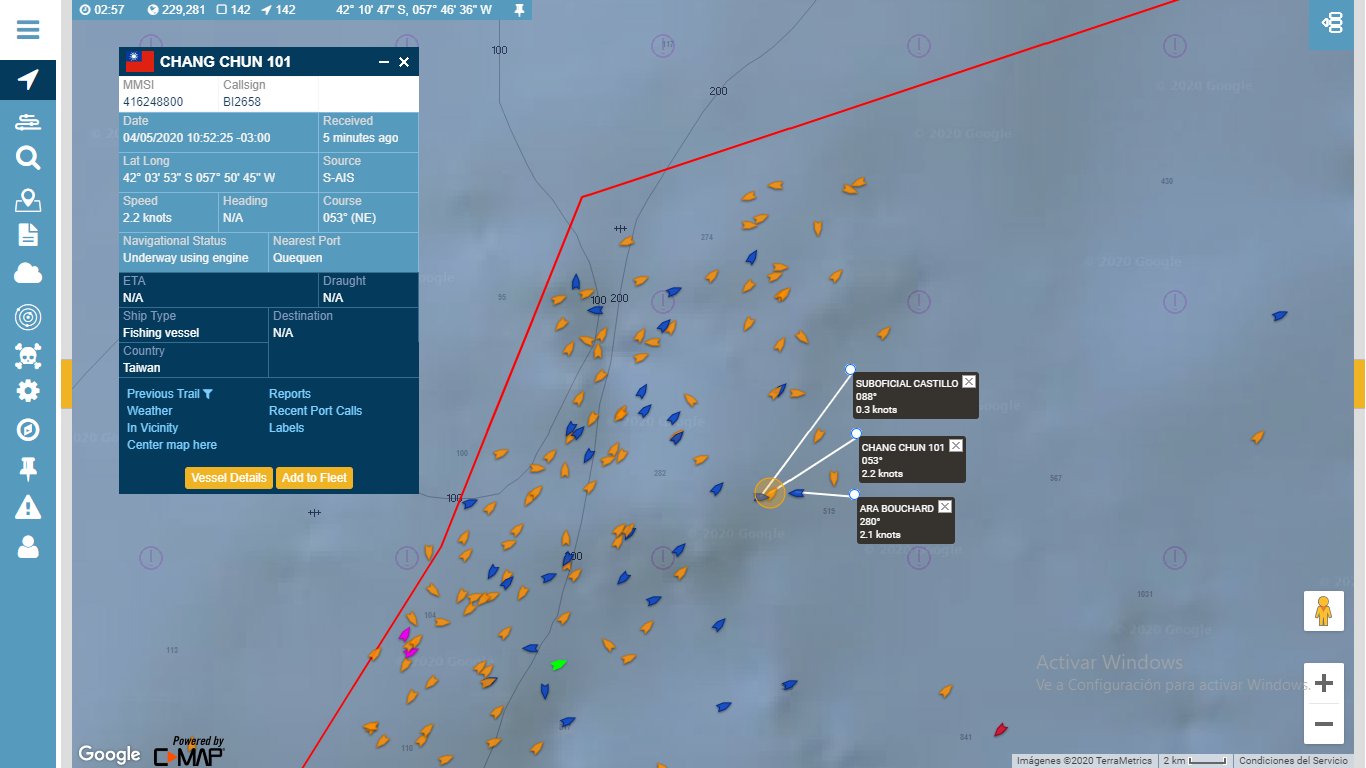
Task: Open the Weather link in vessel panel
Action: tap(150, 411)
